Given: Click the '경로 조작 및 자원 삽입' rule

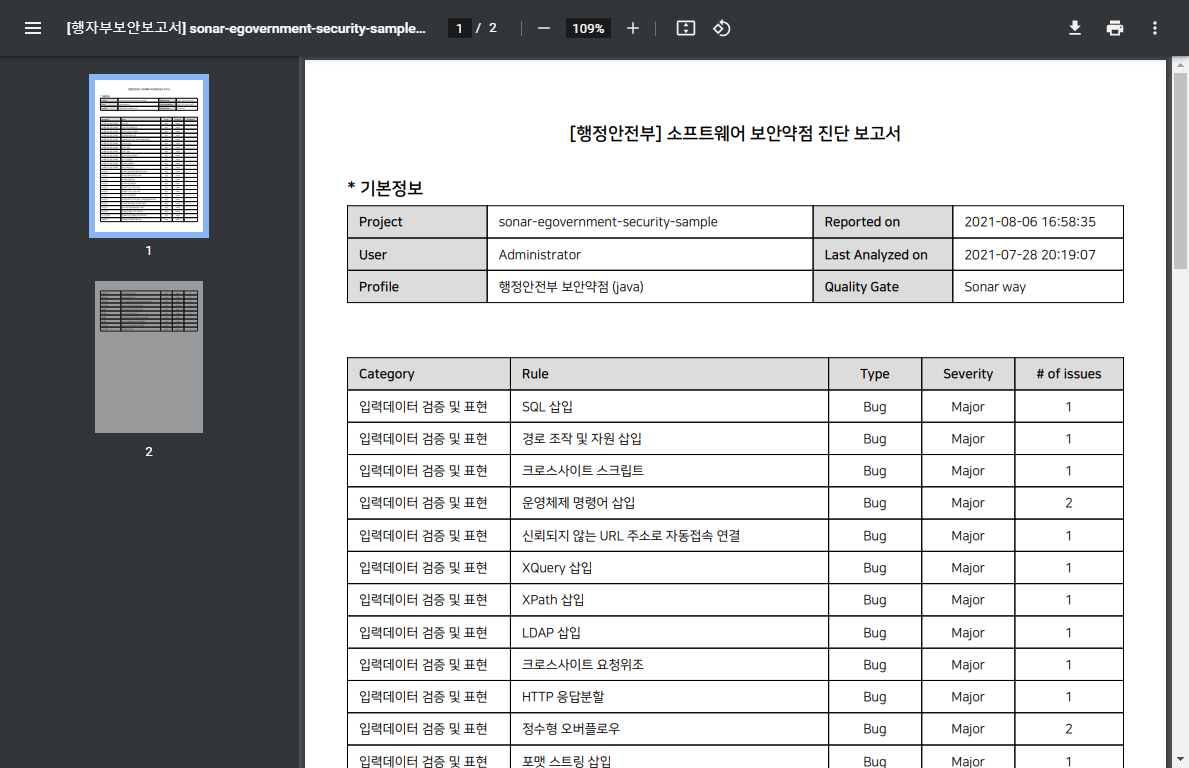Looking at the screenshot, I should point(669,438).
